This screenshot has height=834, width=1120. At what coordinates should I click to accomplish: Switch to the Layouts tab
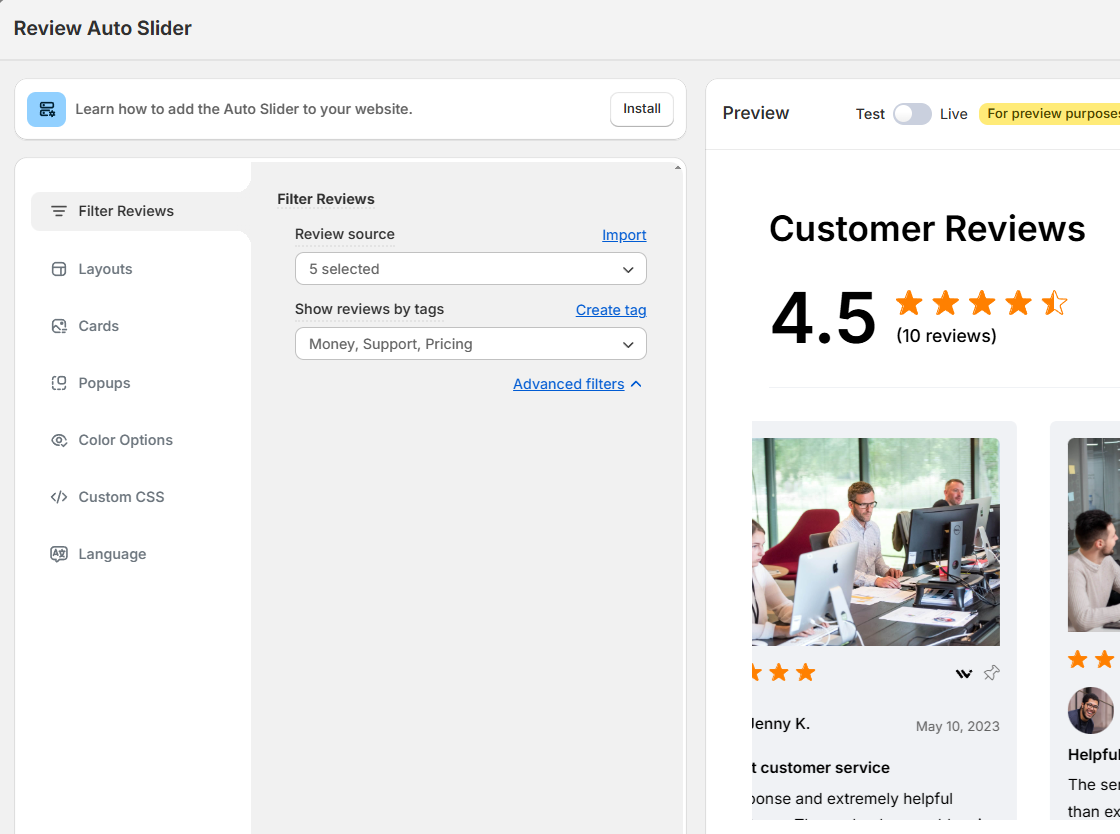pos(105,269)
